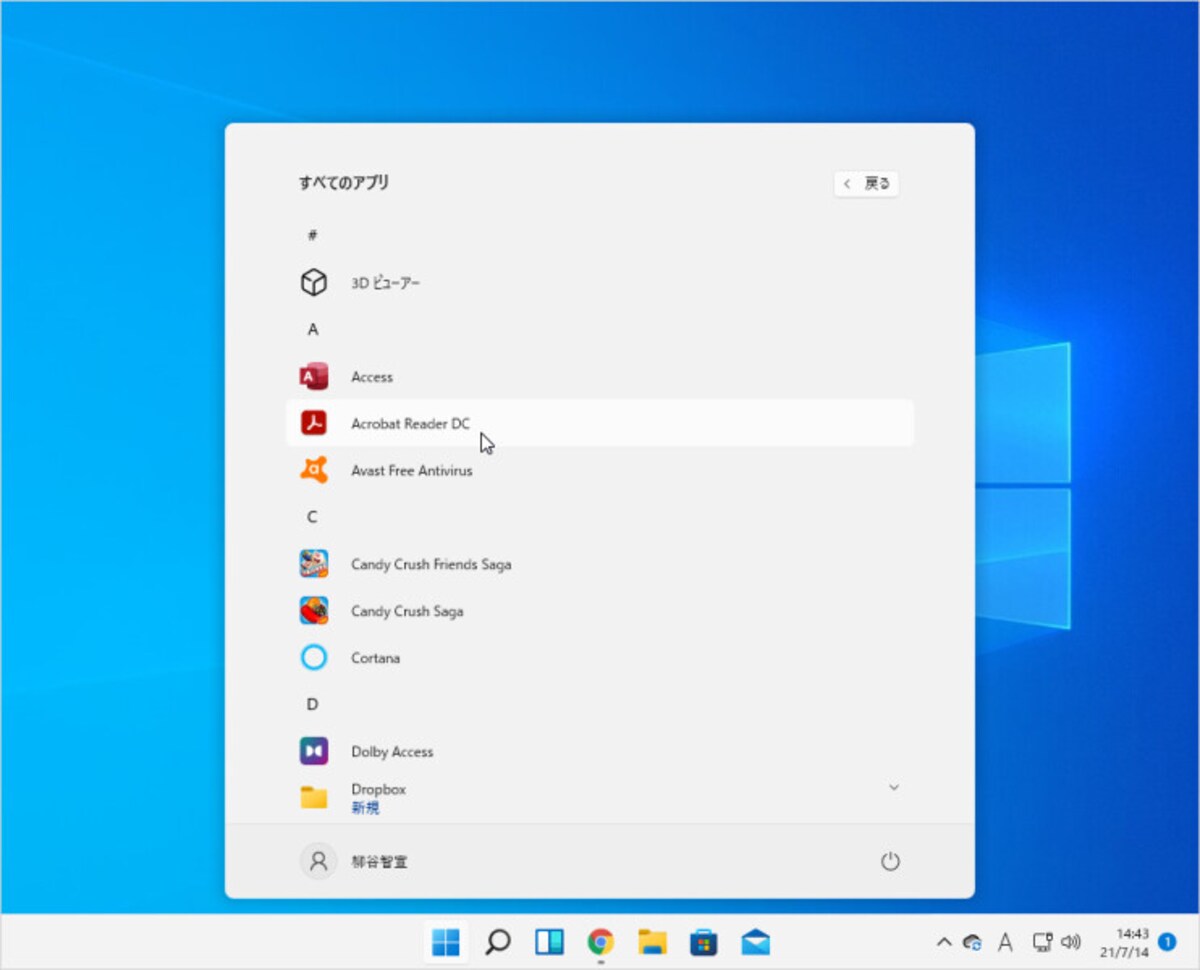Image resolution: width=1200 pixels, height=970 pixels.
Task: Click the 戻る back button
Action: click(x=867, y=184)
